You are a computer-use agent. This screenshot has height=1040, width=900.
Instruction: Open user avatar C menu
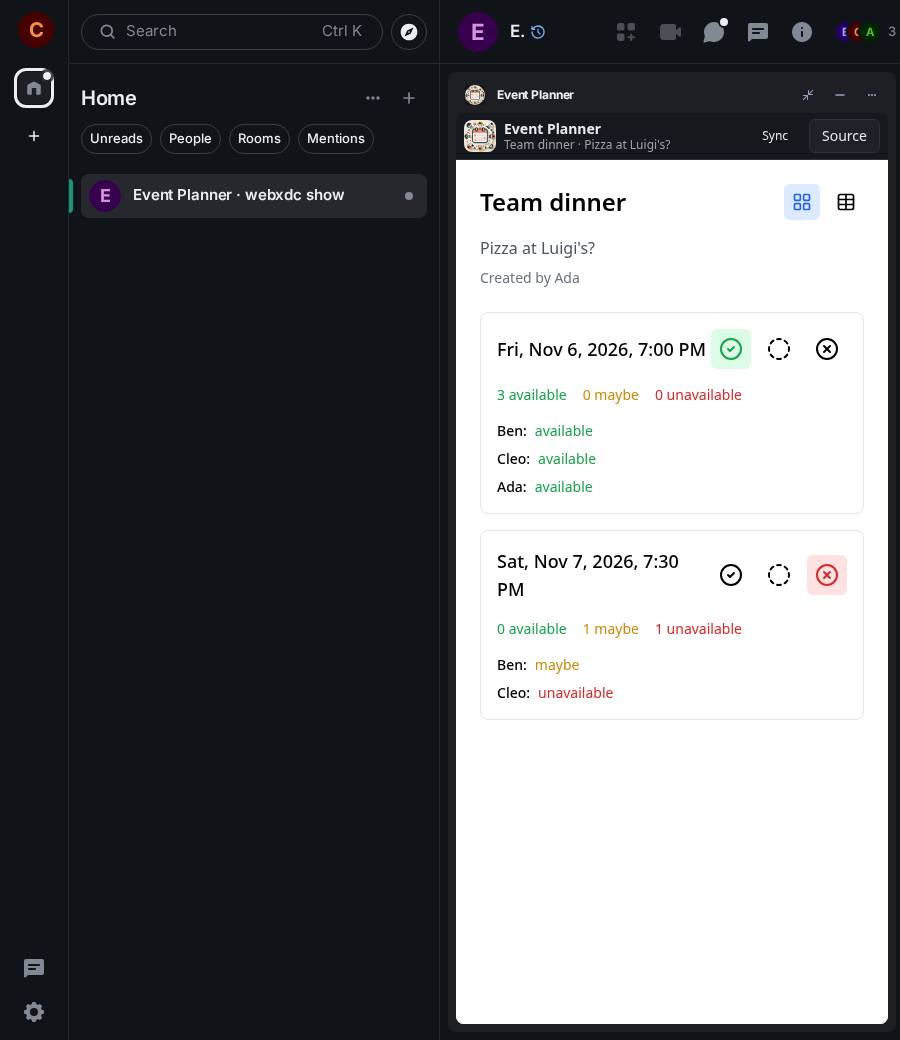click(36, 30)
